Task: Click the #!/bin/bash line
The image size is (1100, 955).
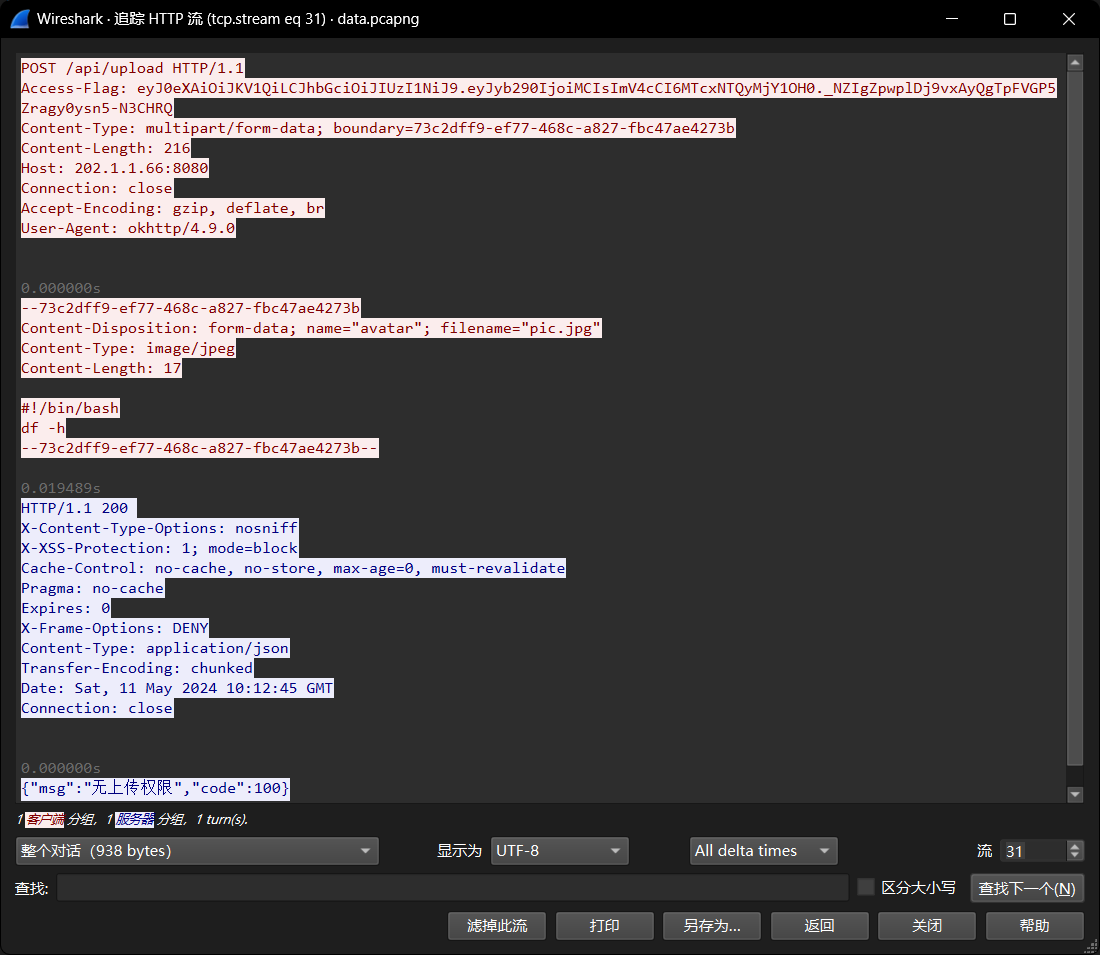Action: coord(70,408)
